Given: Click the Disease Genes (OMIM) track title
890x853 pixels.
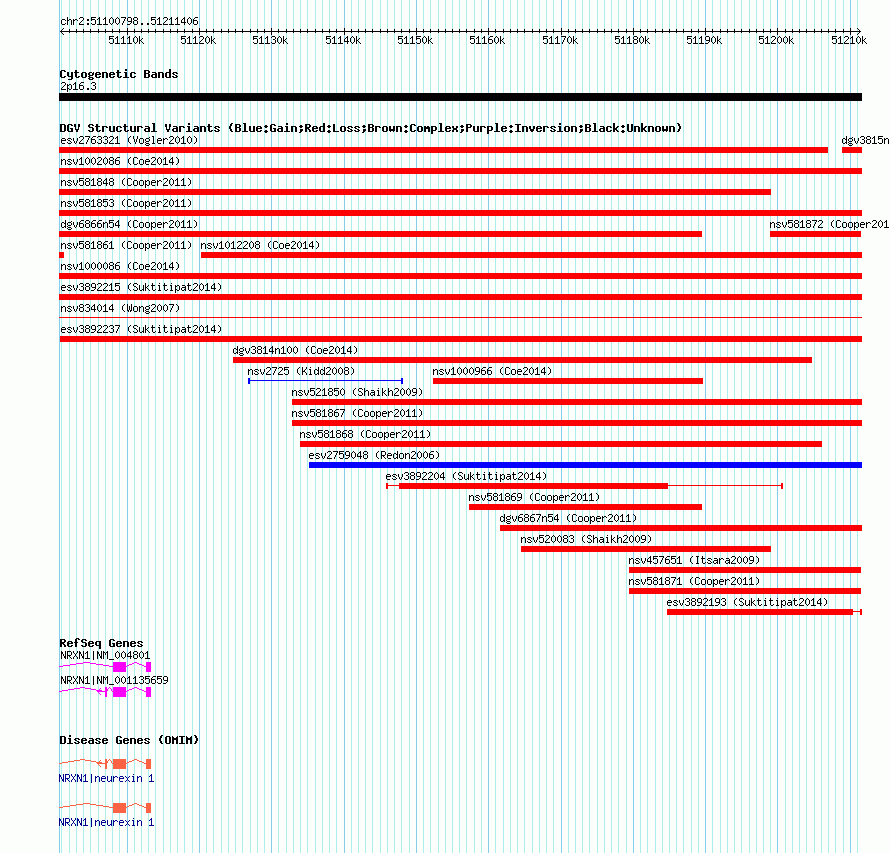Looking at the screenshot, I should point(129,740).
